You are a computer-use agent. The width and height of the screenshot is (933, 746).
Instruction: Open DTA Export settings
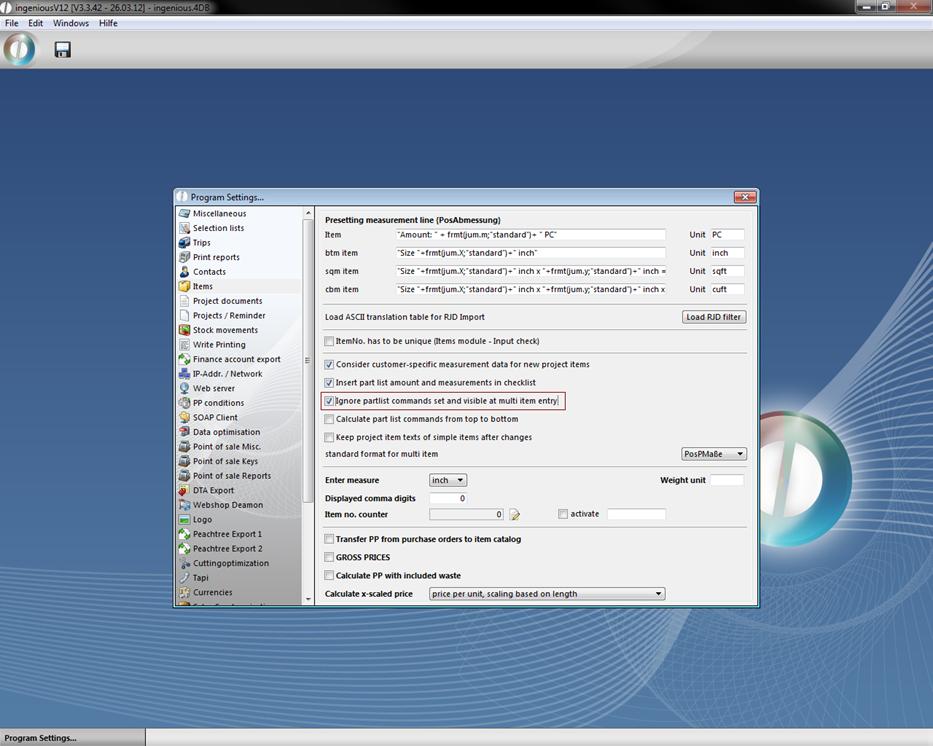click(x=213, y=490)
